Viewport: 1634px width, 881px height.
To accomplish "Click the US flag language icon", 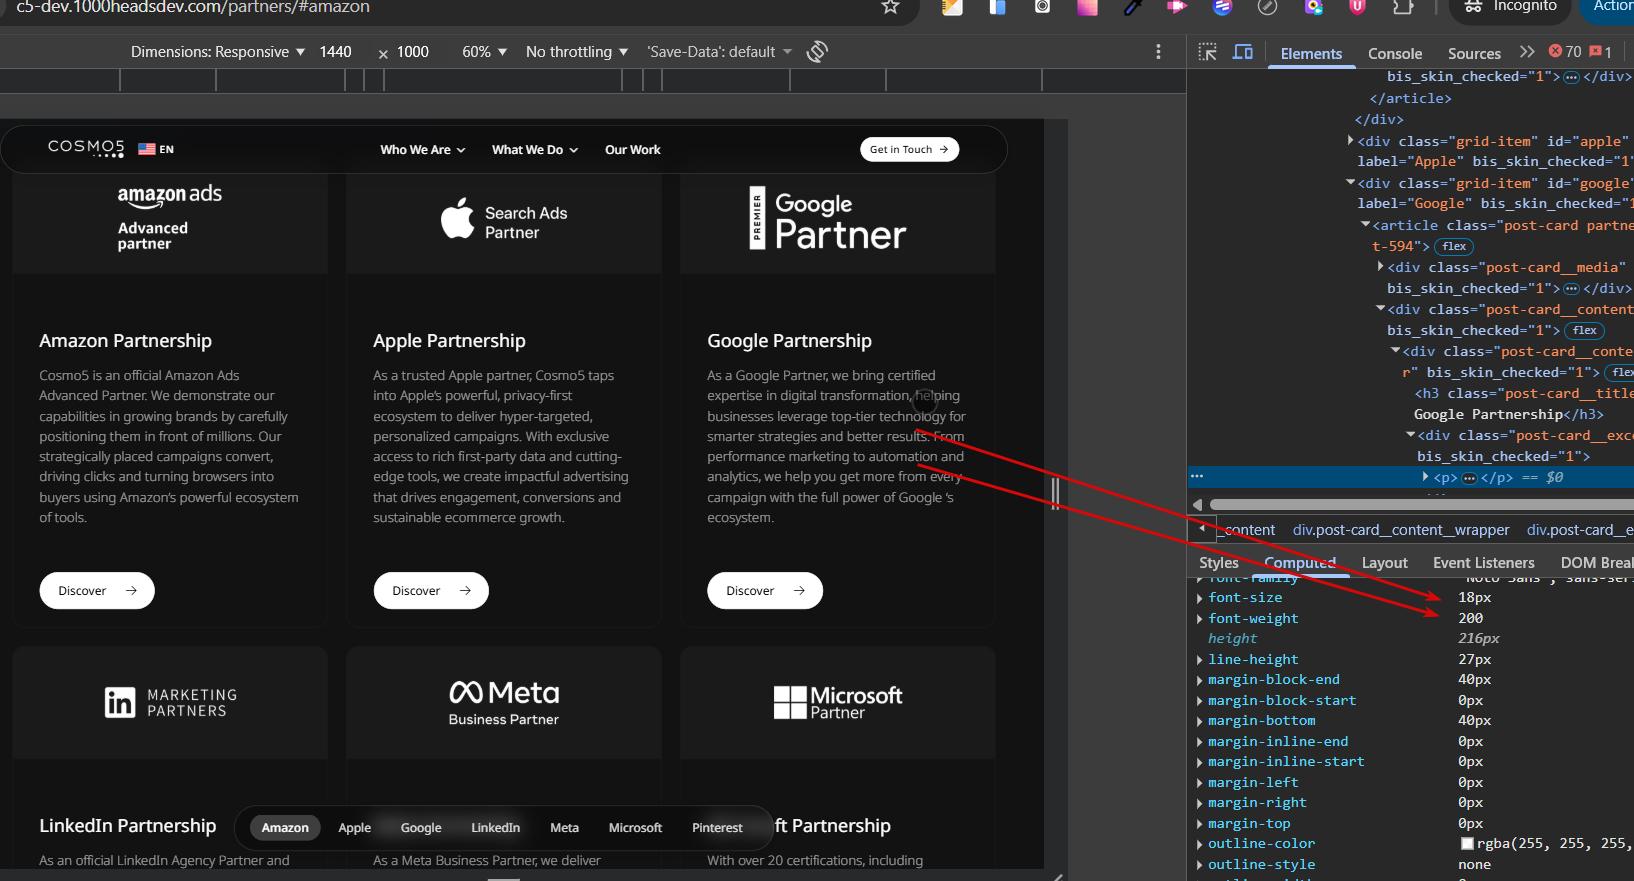I will [x=147, y=149].
